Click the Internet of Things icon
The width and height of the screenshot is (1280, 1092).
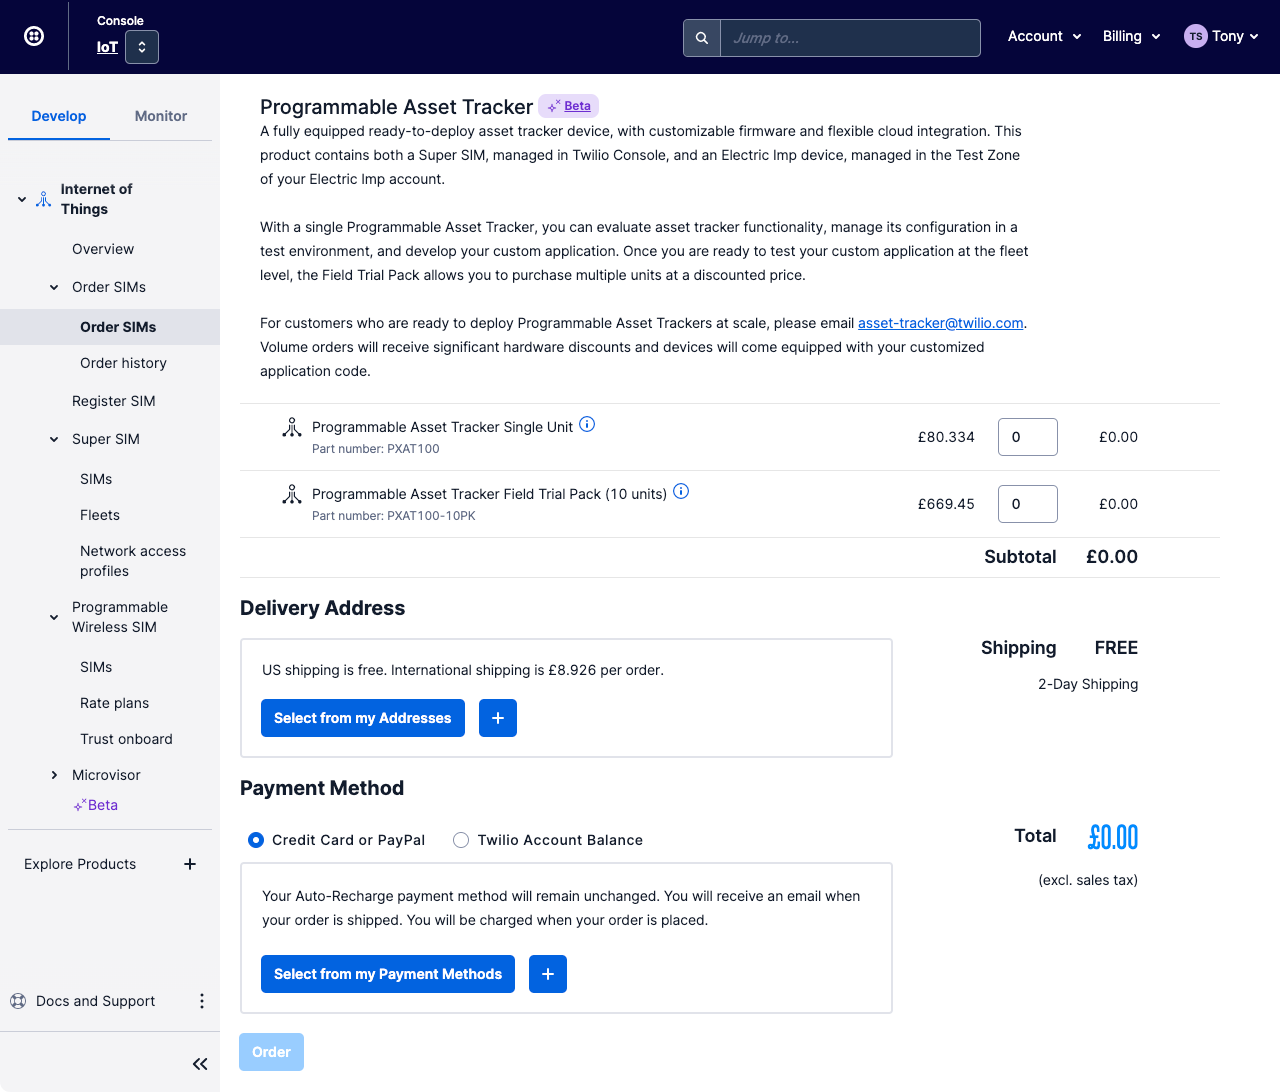[x=44, y=199]
